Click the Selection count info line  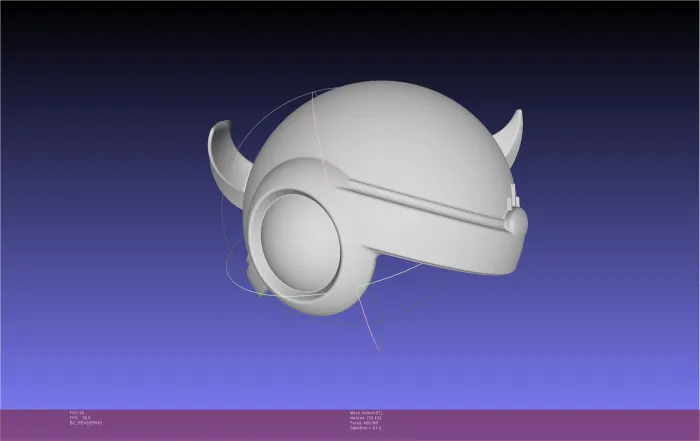[x=365, y=428]
